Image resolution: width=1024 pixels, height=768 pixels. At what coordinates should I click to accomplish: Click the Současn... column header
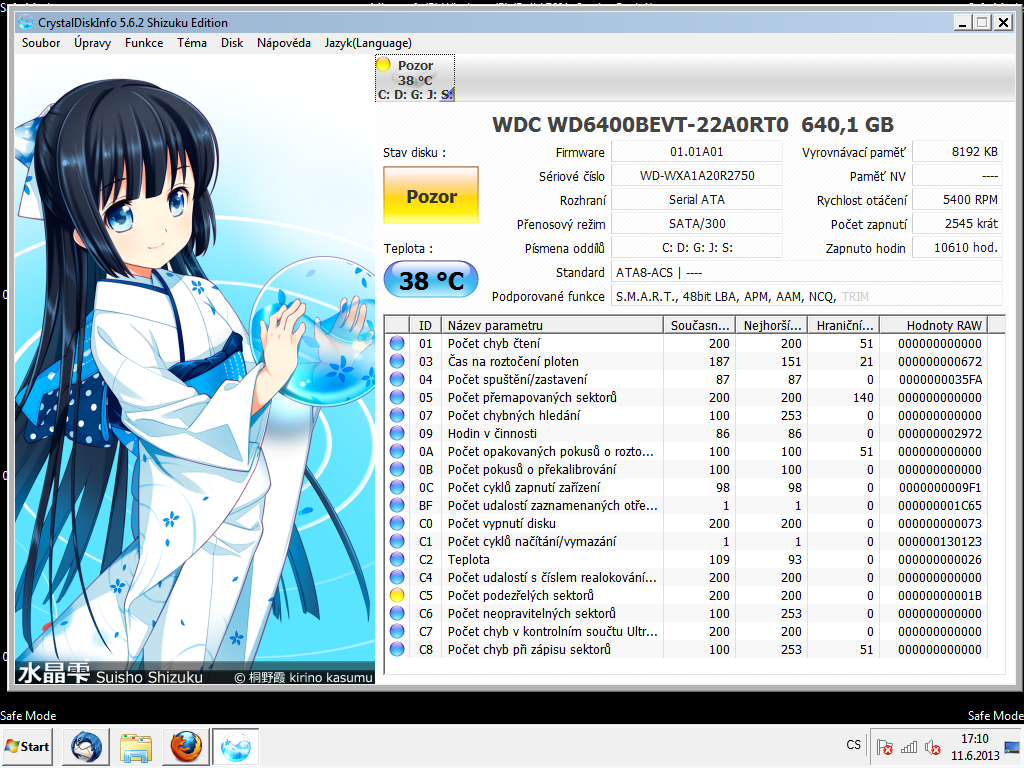(699, 325)
